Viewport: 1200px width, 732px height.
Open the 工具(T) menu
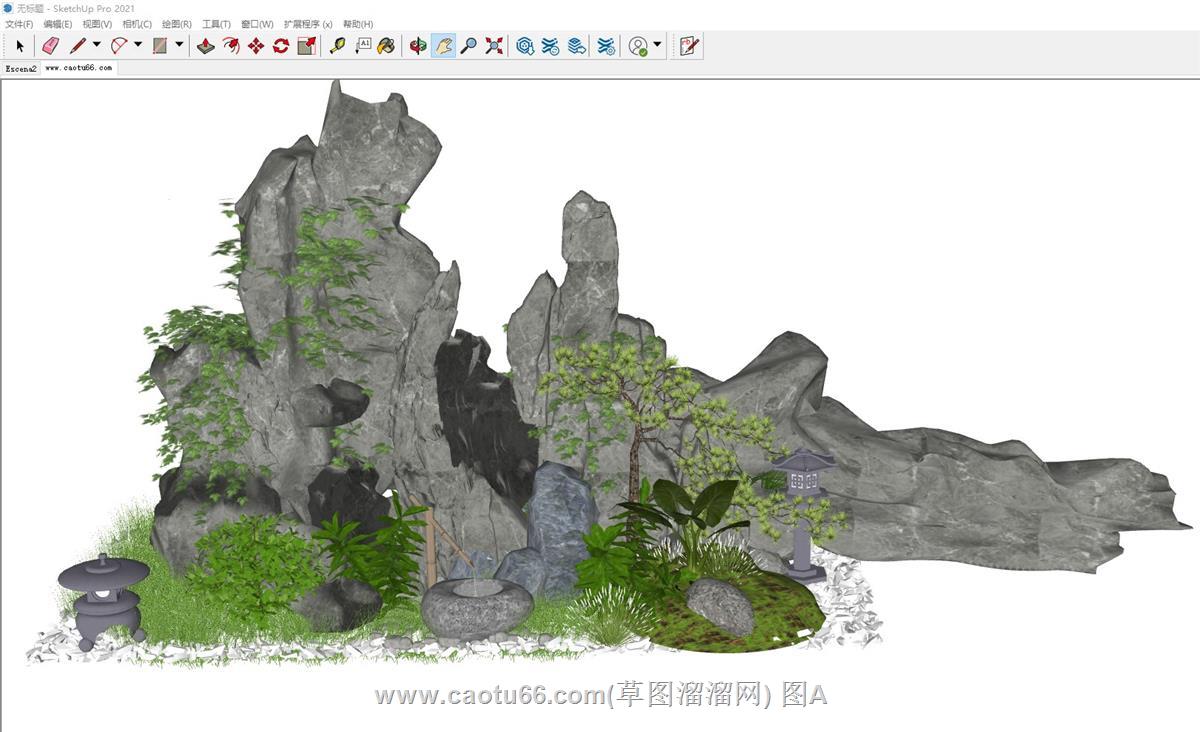216,24
